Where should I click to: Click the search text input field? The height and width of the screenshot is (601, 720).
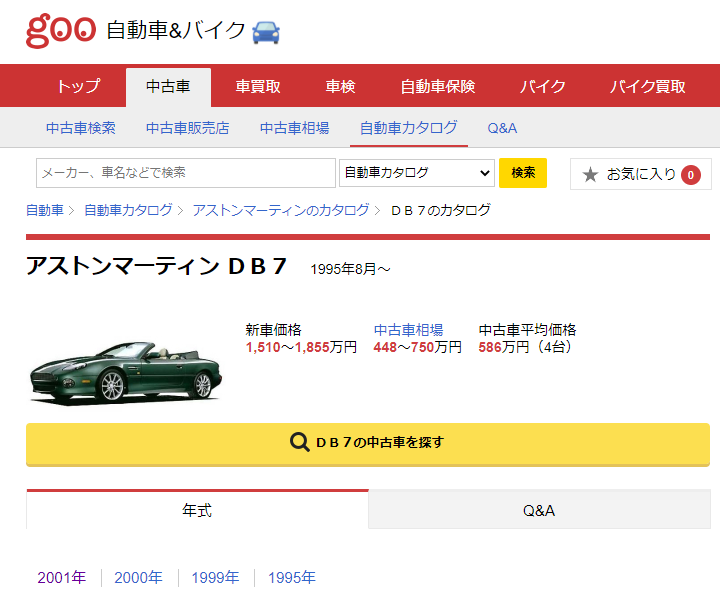186,173
